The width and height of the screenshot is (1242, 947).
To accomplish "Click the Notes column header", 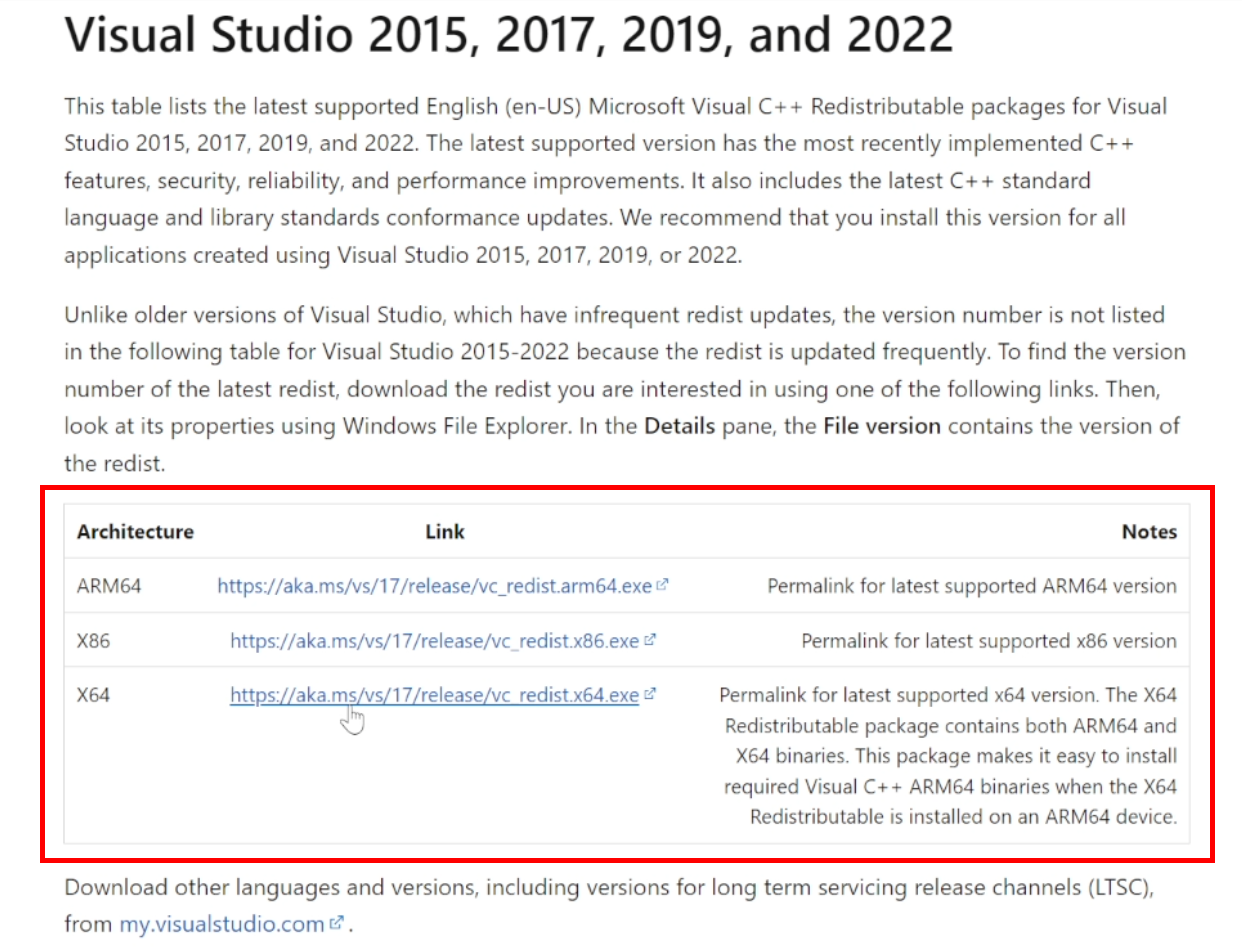I will click(1149, 532).
